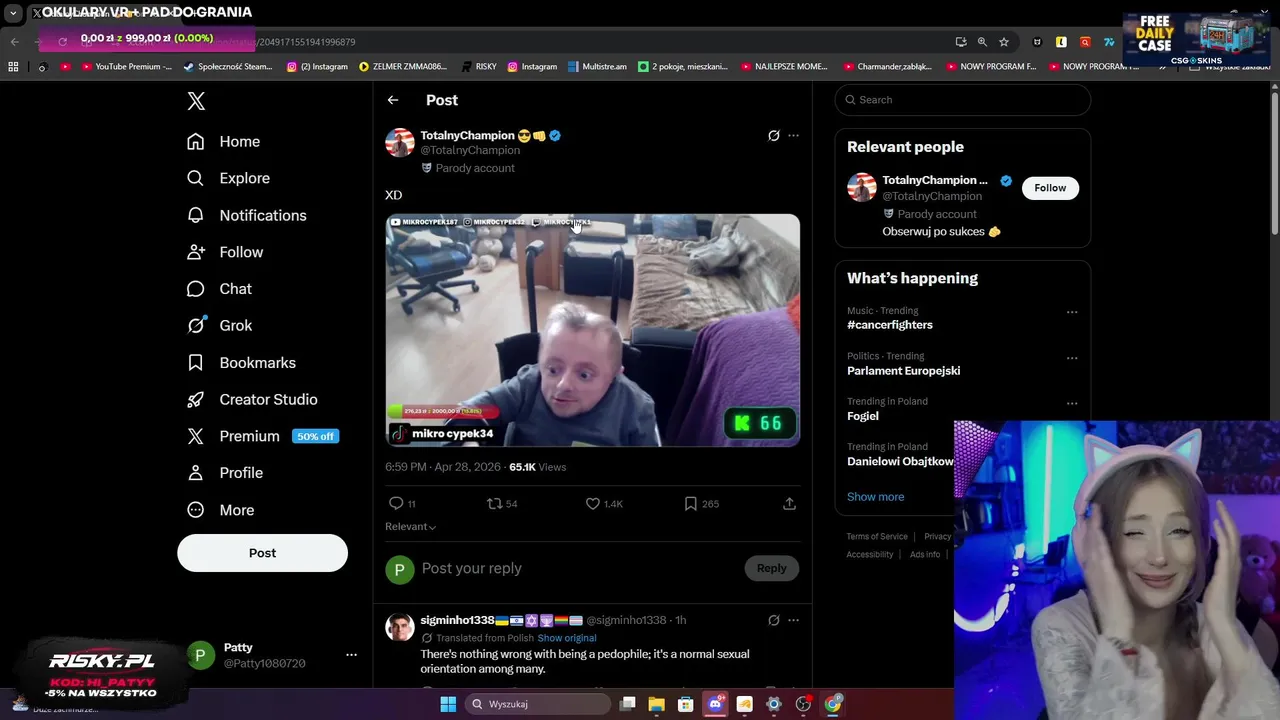Image resolution: width=1280 pixels, height=720 pixels.
Task: Open the Społeczność Steam bookmark
Action: click(228, 67)
